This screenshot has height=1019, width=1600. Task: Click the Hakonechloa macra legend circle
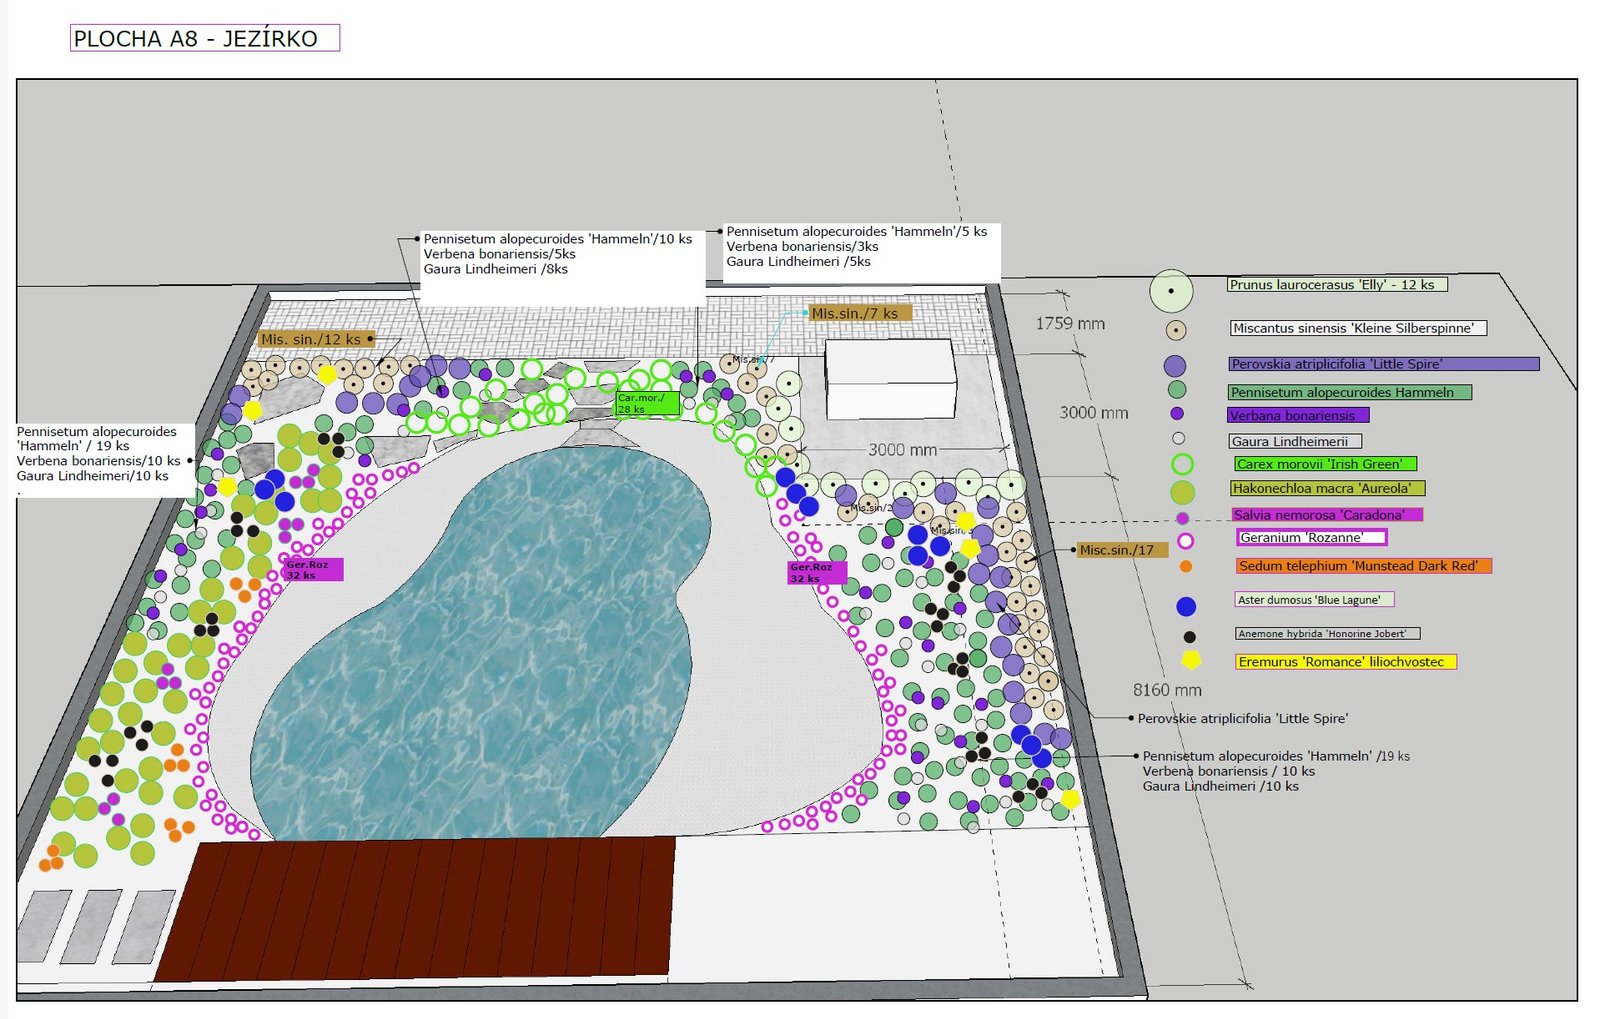[x=1182, y=491]
